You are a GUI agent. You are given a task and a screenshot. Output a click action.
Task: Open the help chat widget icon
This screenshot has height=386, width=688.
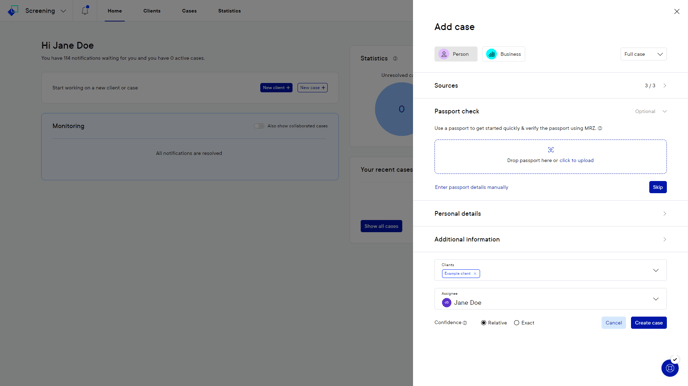click(670, 368)
